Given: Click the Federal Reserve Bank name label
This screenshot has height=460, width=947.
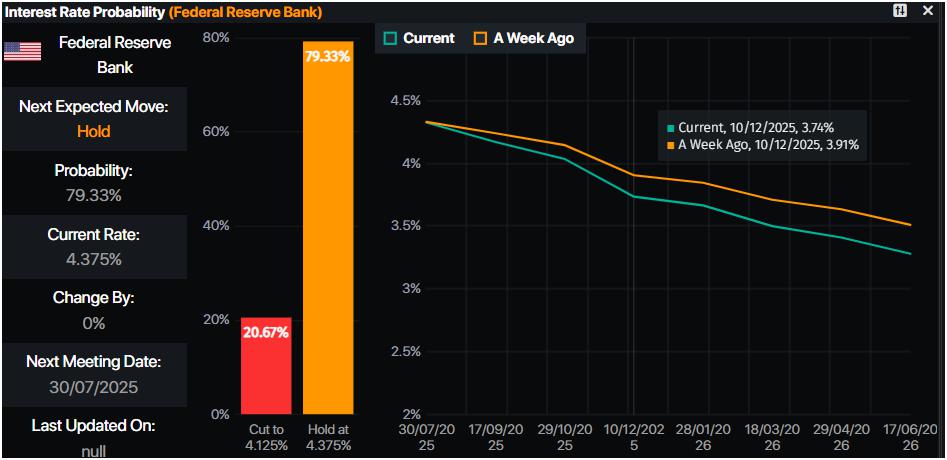Looking at the screenshot, I should (x=115, y=54).
